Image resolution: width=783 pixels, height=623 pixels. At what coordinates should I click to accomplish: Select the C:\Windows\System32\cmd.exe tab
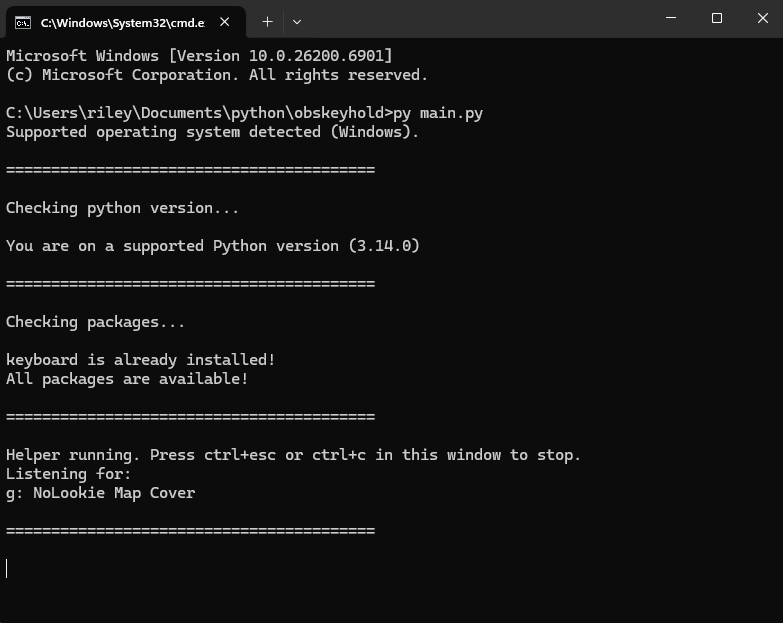120,21
